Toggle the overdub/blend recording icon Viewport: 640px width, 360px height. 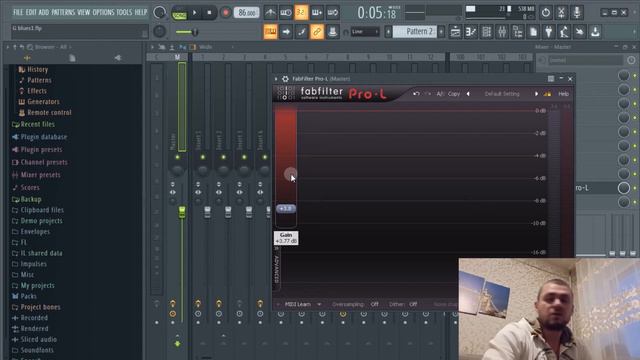317,13
